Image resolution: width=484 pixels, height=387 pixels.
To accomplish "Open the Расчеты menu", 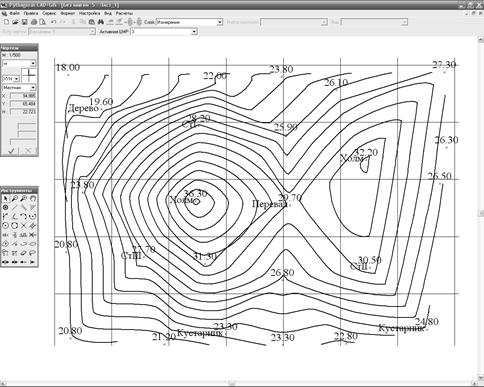I will (124, 13).
